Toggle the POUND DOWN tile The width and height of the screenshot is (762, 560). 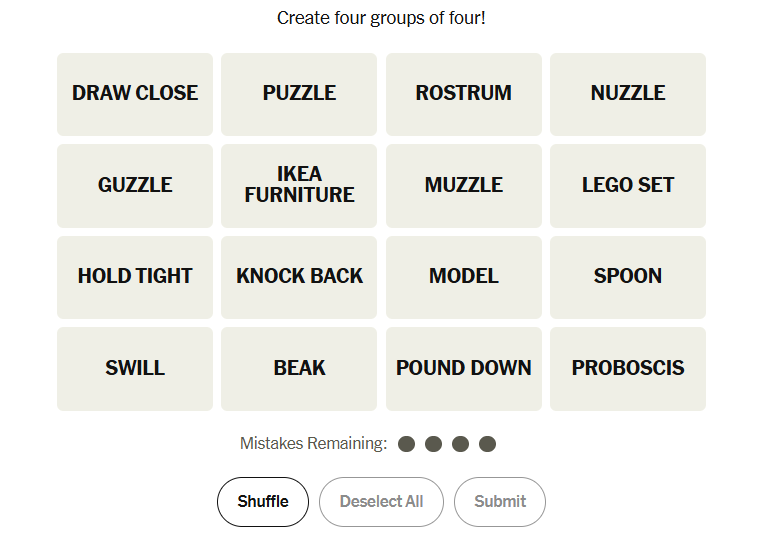click(463, 368)
